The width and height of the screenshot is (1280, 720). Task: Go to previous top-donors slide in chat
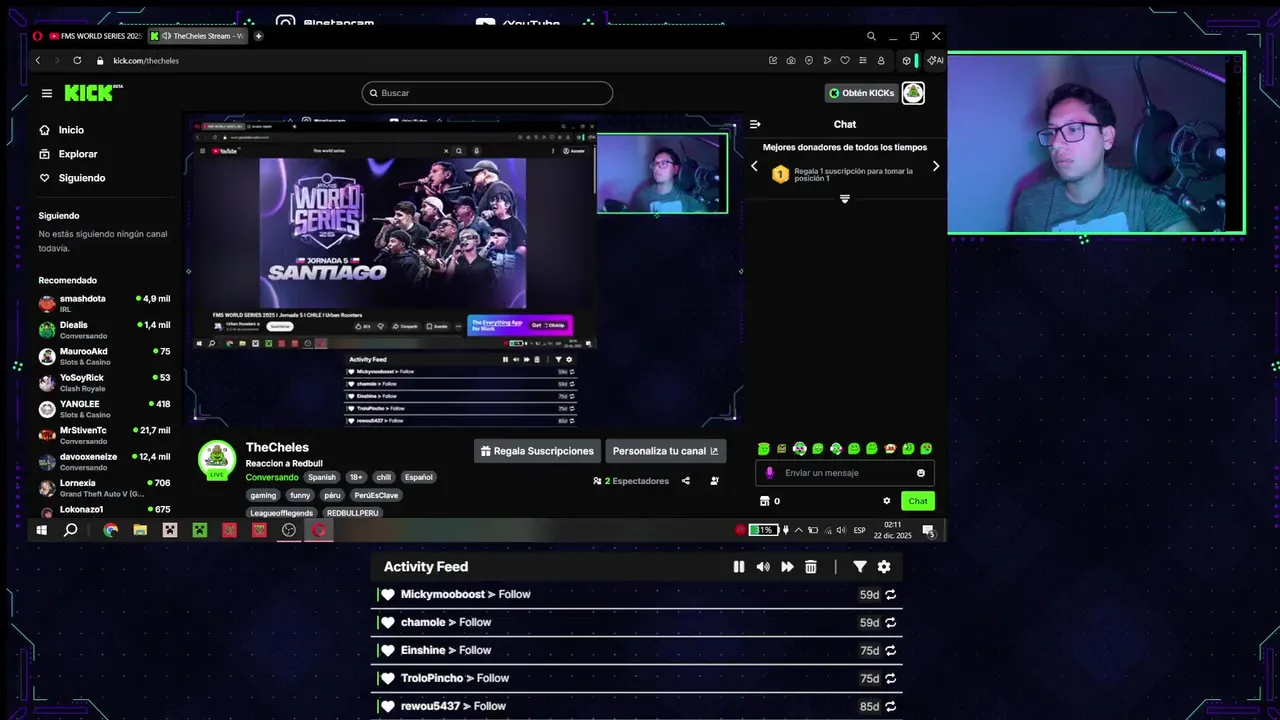pos(754,166)
